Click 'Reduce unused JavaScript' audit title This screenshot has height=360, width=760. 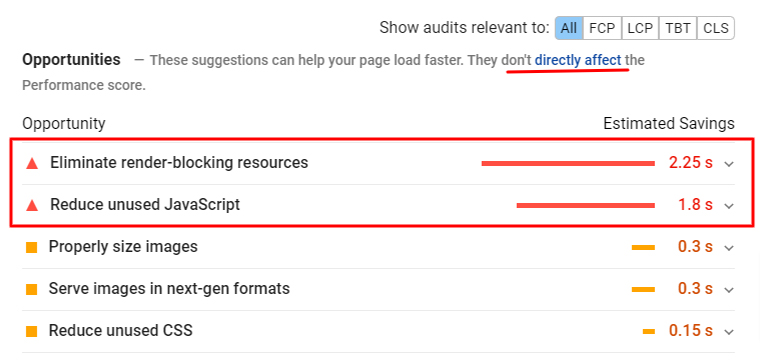[145, 204]
